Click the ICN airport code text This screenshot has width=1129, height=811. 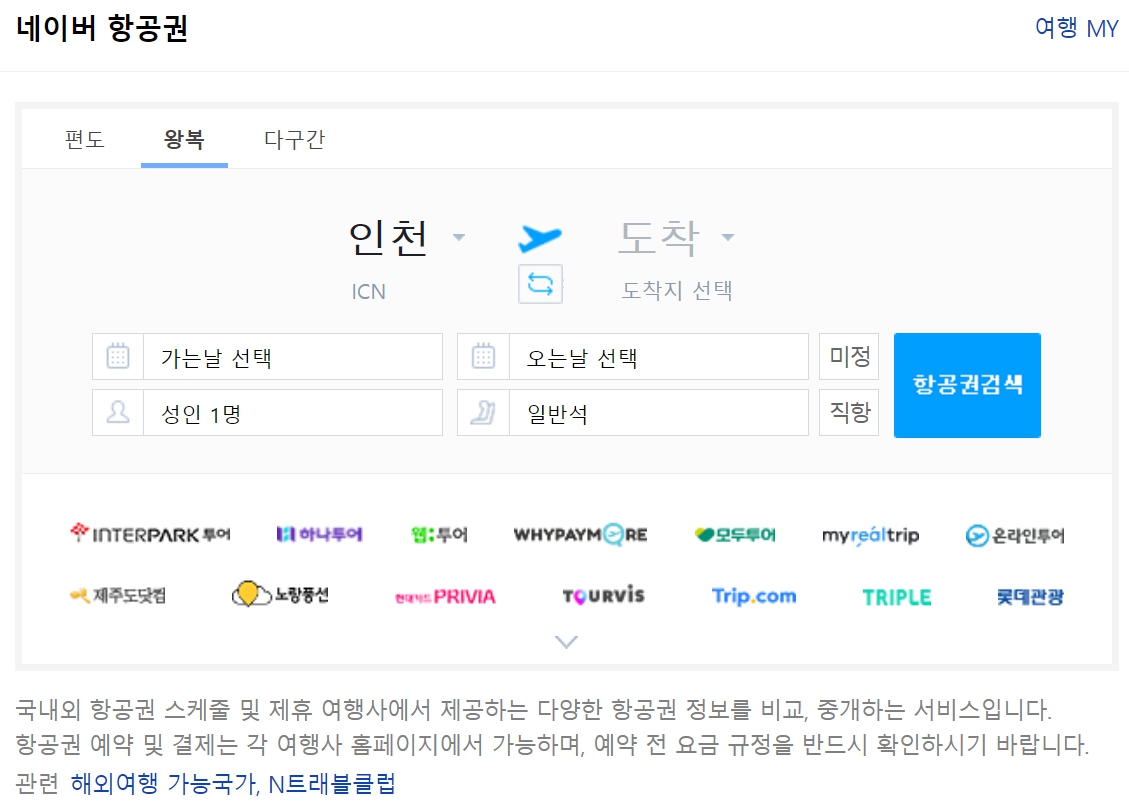click(369, 292)
